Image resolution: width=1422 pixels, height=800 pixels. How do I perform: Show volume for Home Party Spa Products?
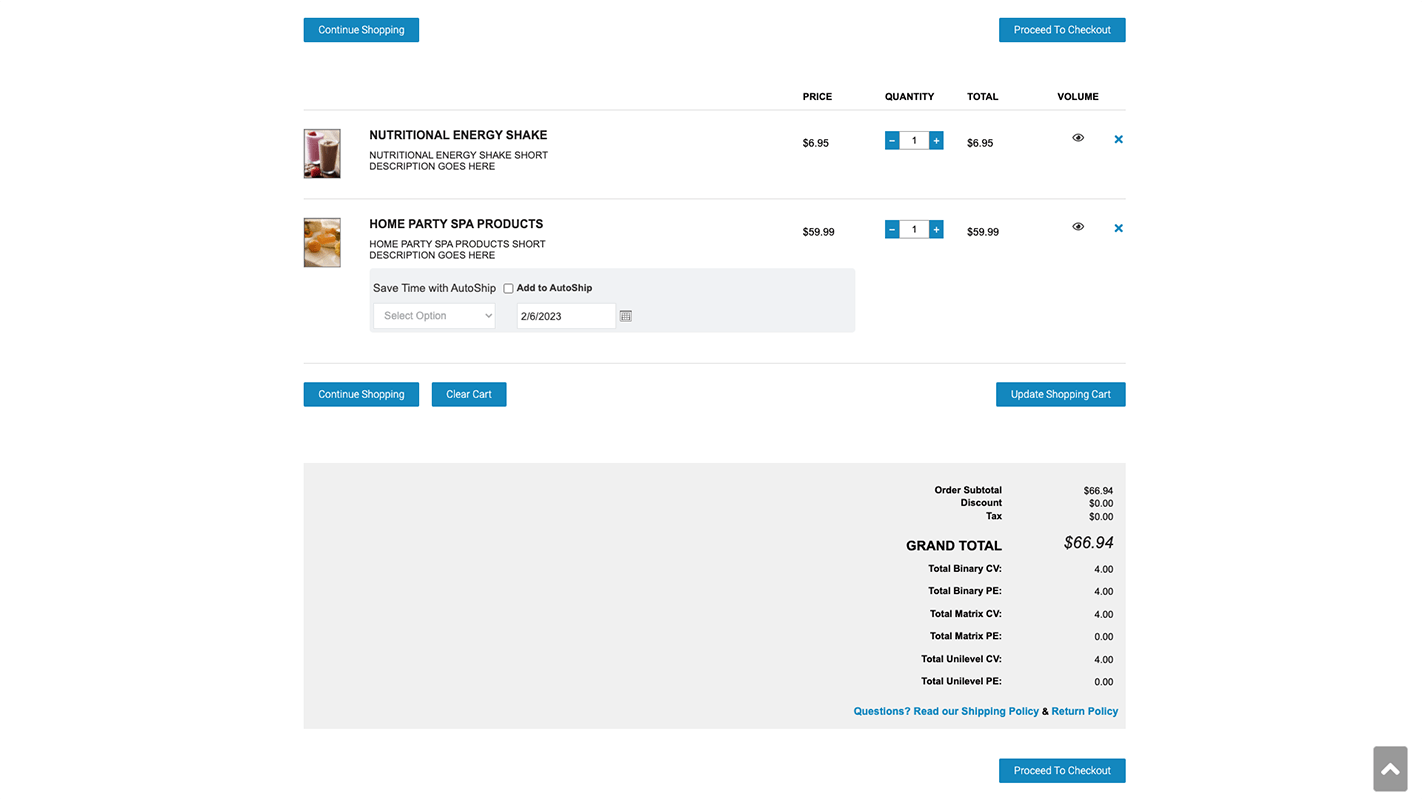click(x=1078, y=227)
